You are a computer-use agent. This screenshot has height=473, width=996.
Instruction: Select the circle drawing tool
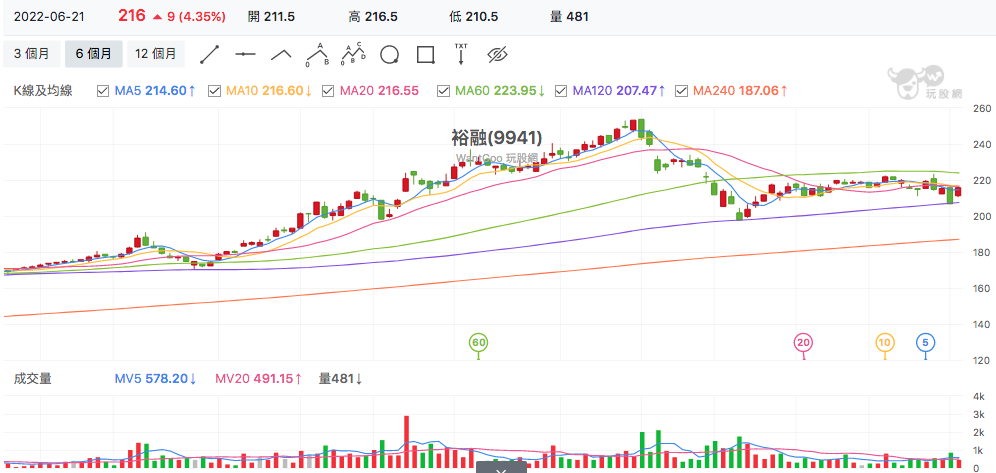pos(389,55)
